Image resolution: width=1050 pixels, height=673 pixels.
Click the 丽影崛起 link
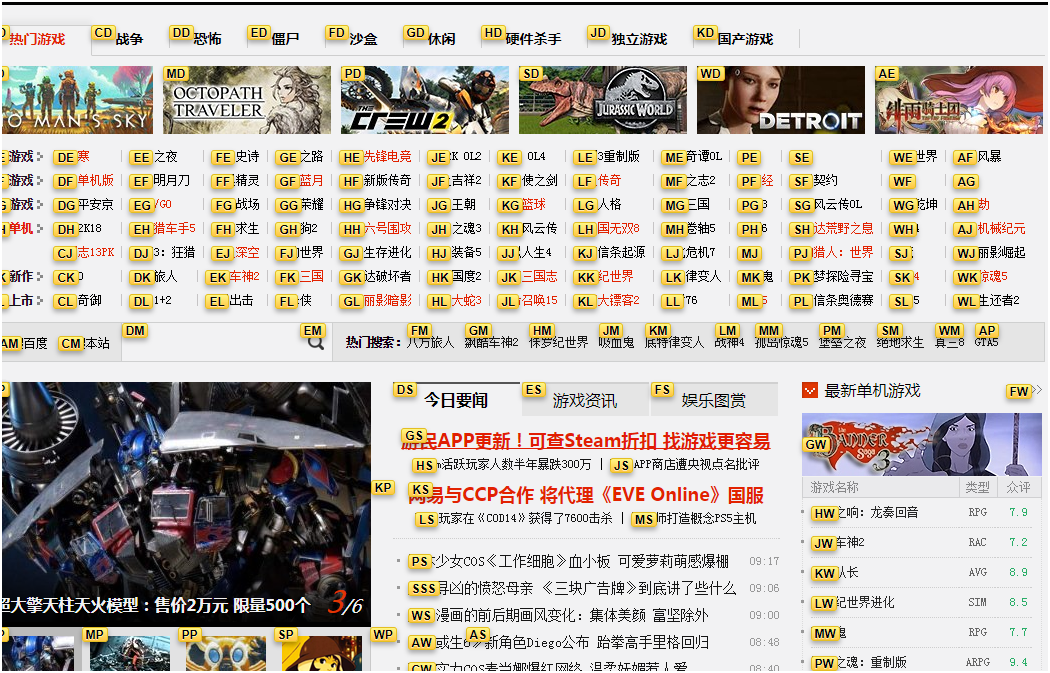coord(1001,253)
